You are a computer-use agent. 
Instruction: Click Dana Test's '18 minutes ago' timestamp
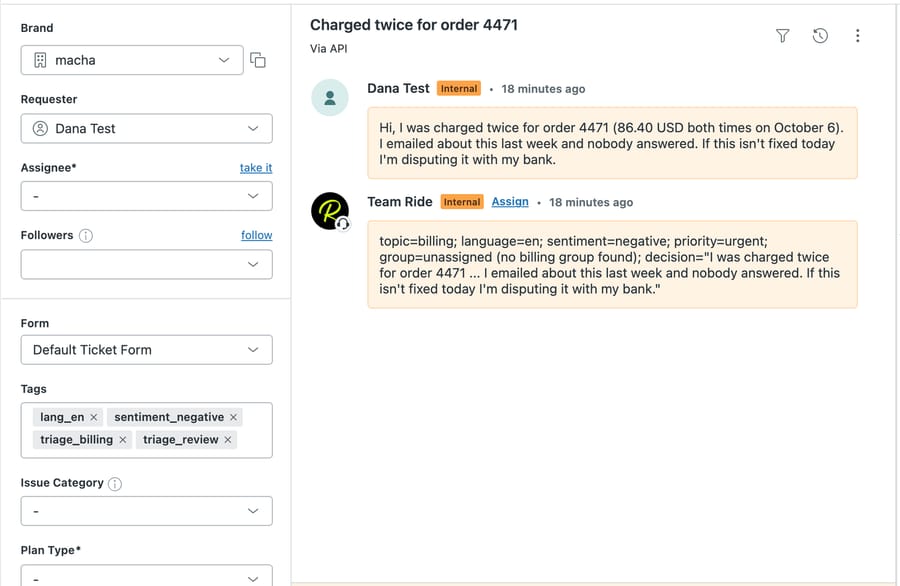(543, 89)
